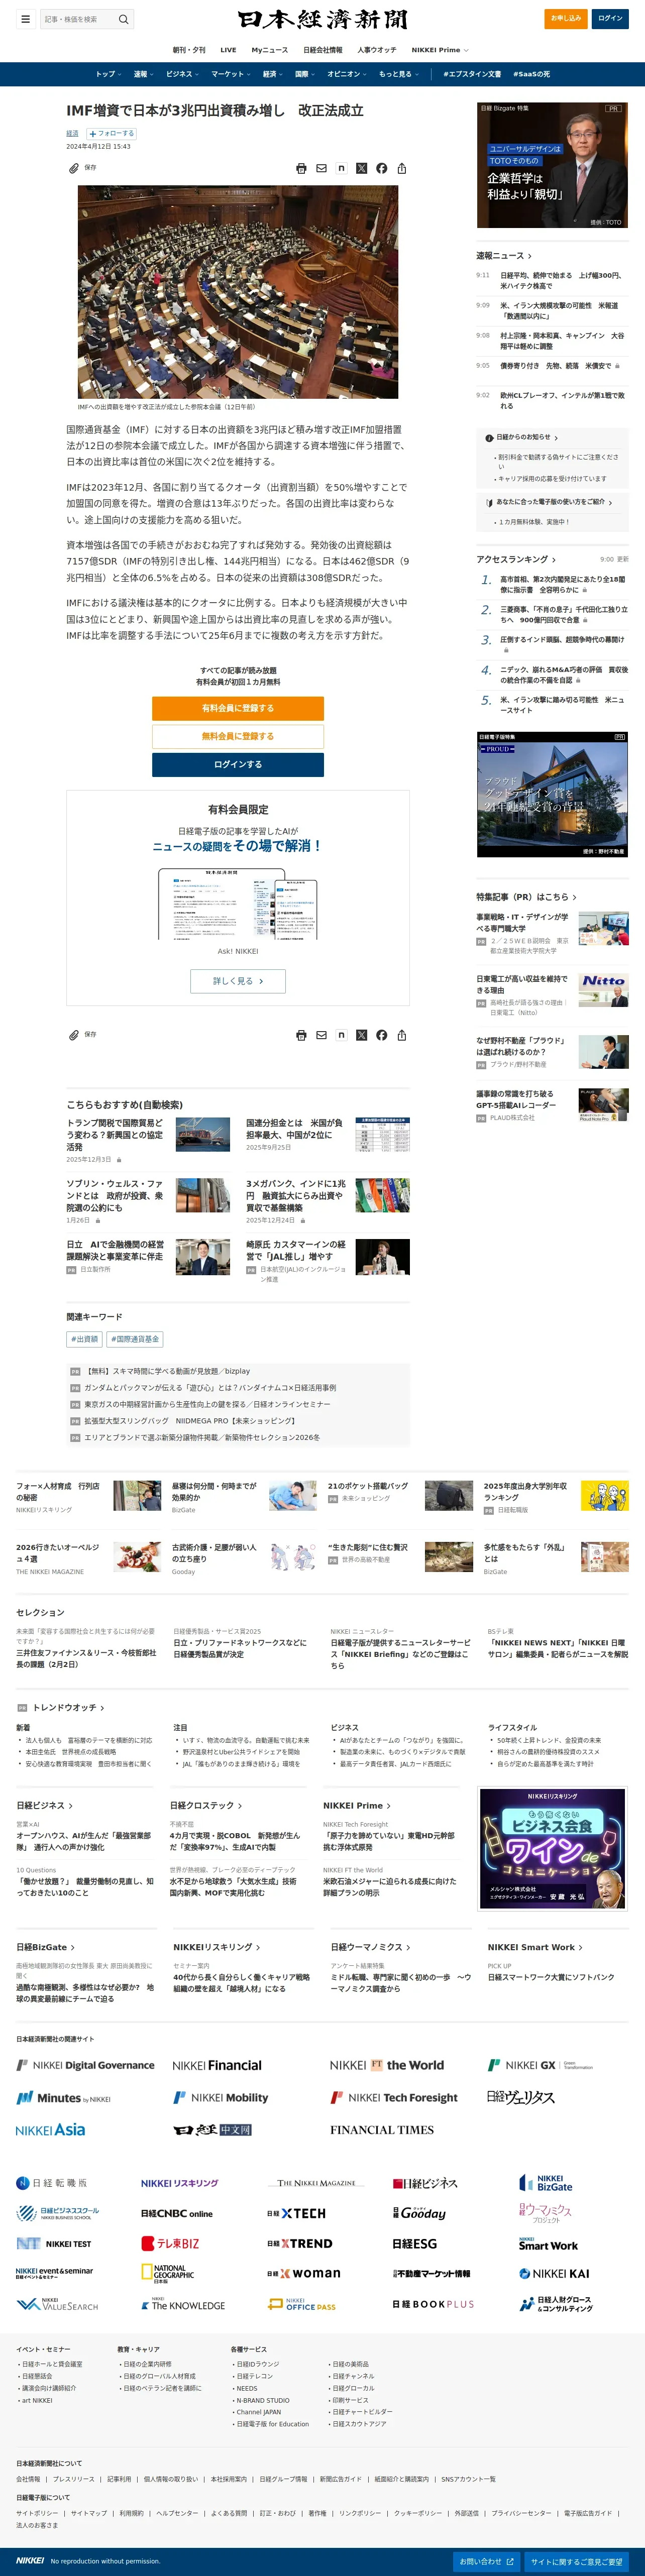Screen dimensions: 645x2576
Task: Expand あなたに合った電子版の使い方をご紹介 notice
Action: (554, 502)
